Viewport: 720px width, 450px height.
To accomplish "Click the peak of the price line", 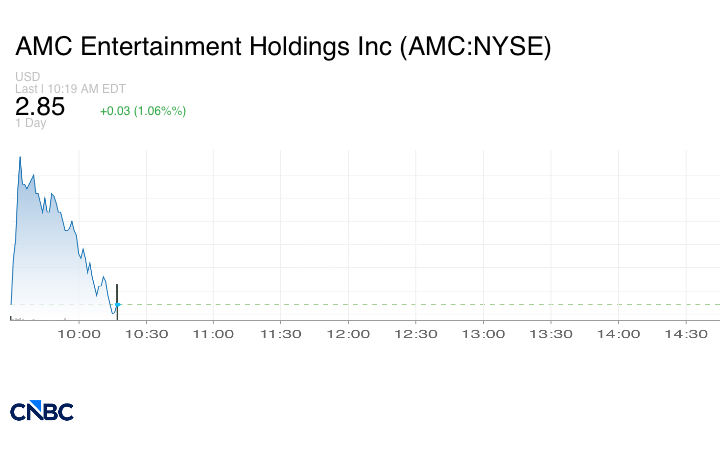I will click(20, 158).
